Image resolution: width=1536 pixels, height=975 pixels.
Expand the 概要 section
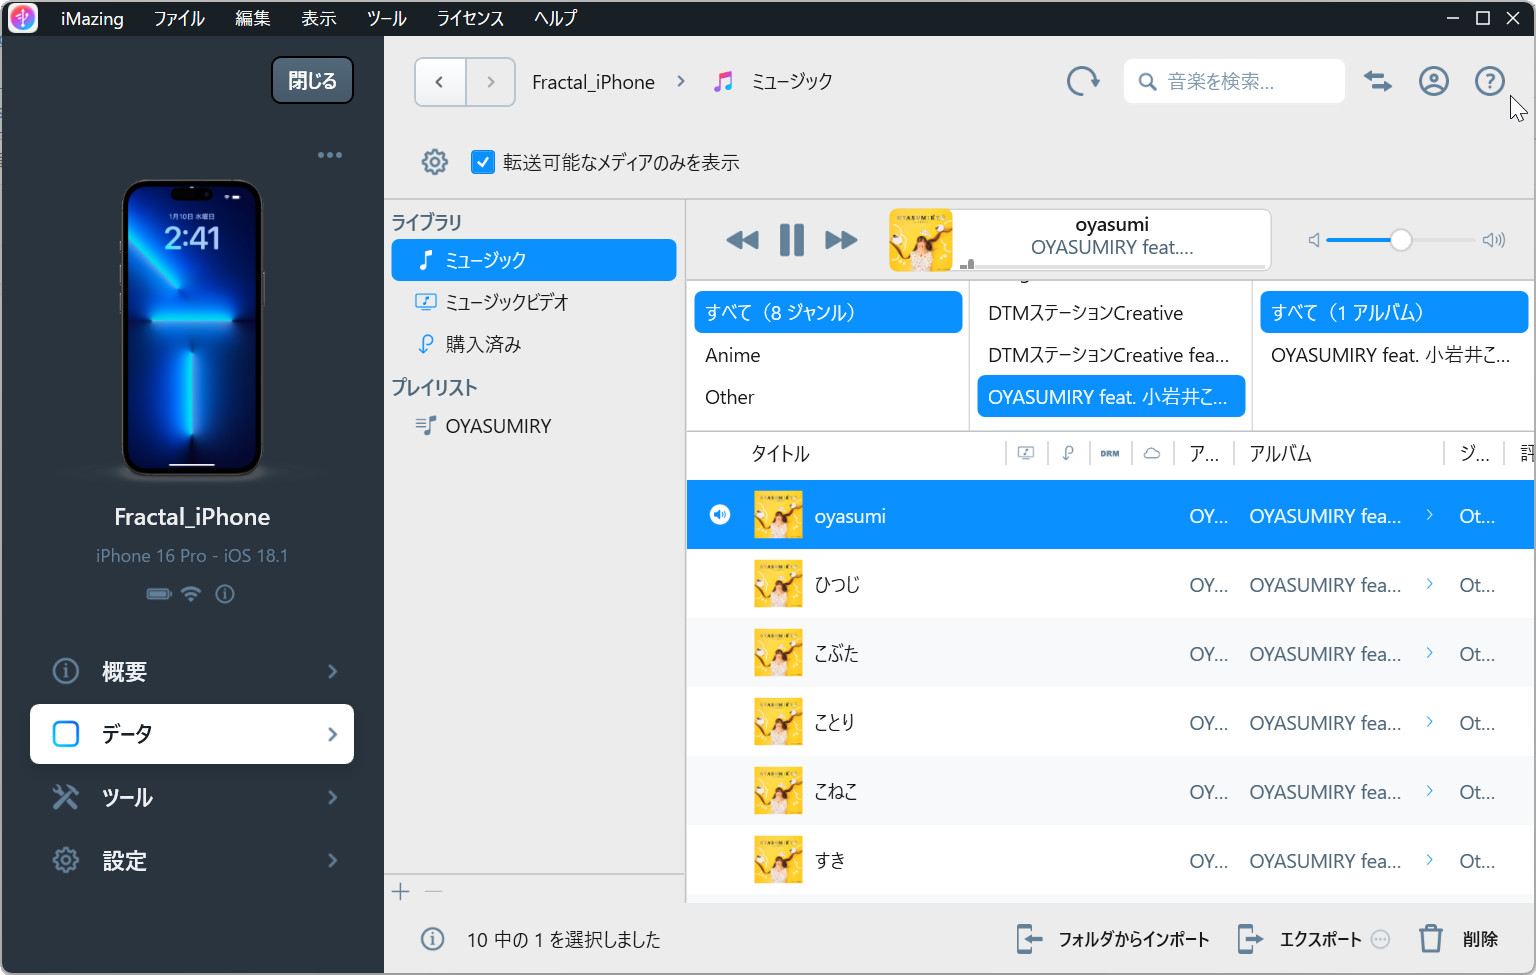[192, 671]
